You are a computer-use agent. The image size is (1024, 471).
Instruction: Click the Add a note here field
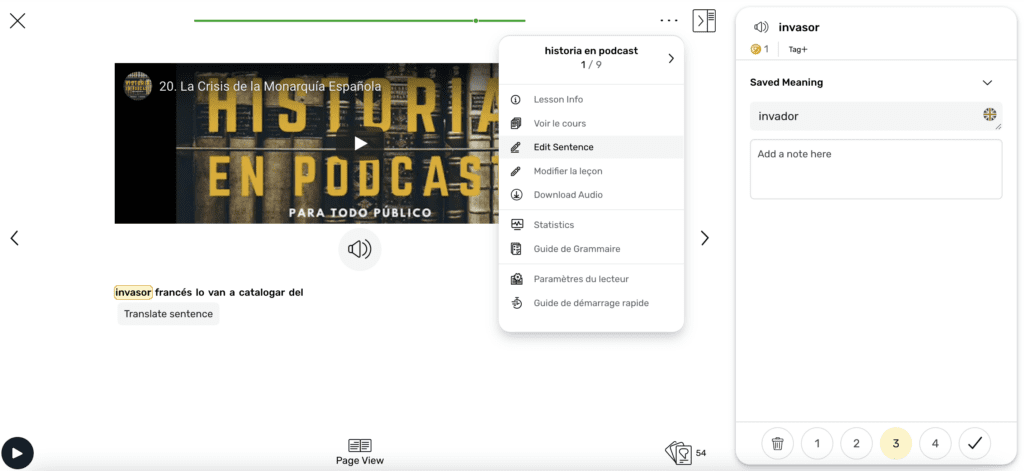[875, 169]
